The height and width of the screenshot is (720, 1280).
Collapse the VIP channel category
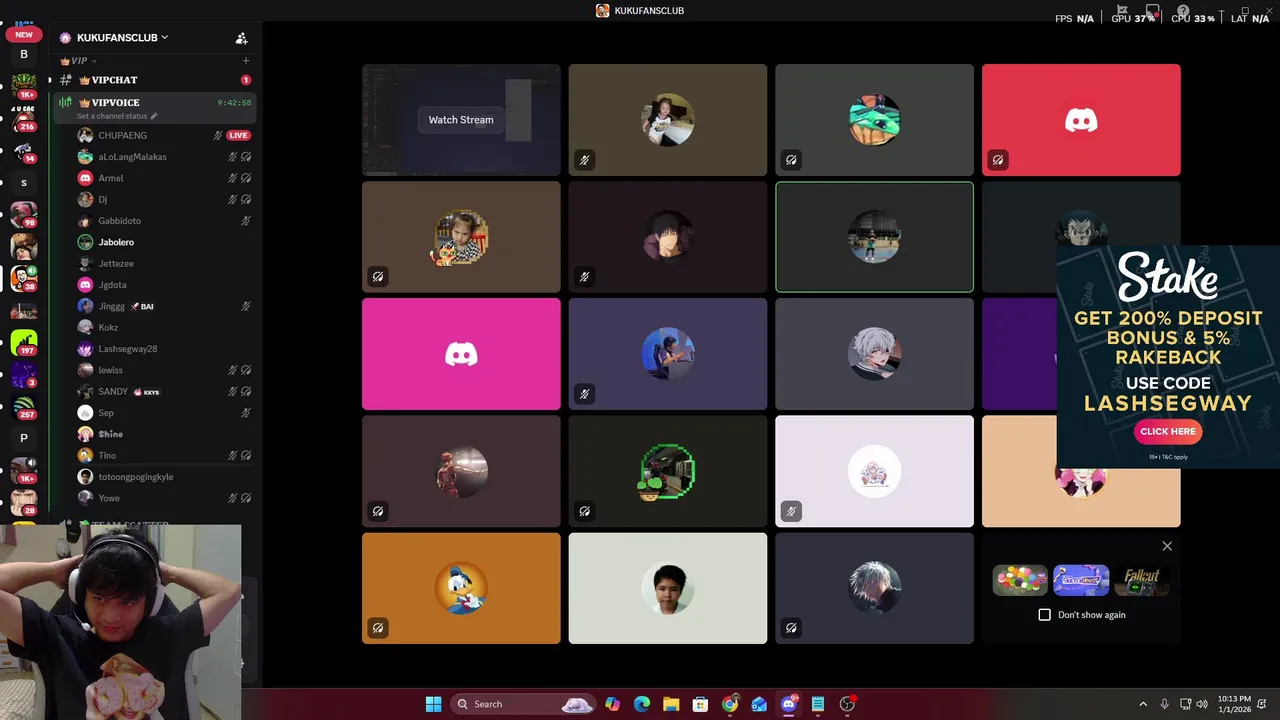coord(79,61)
